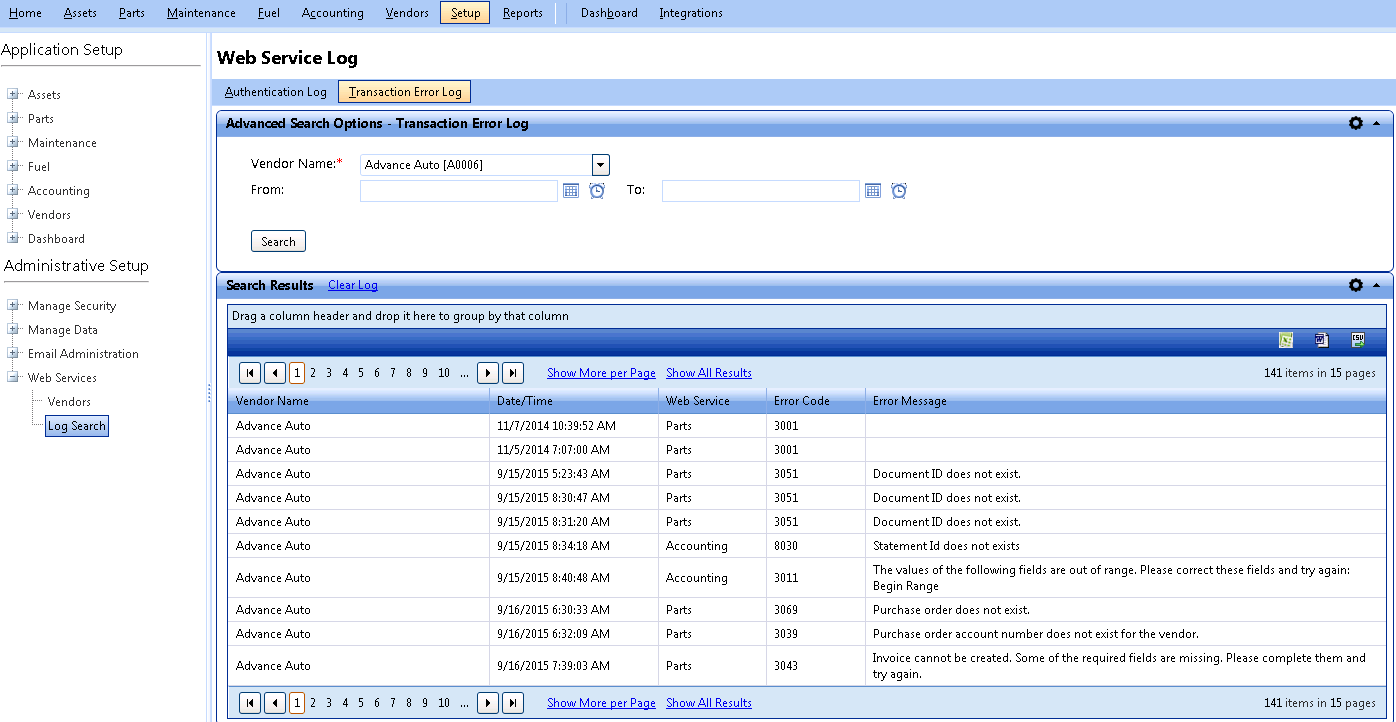Open the Vendor Name dropdown
The width and height of the screenshot is (1396, 722).
tap(601, 165)
